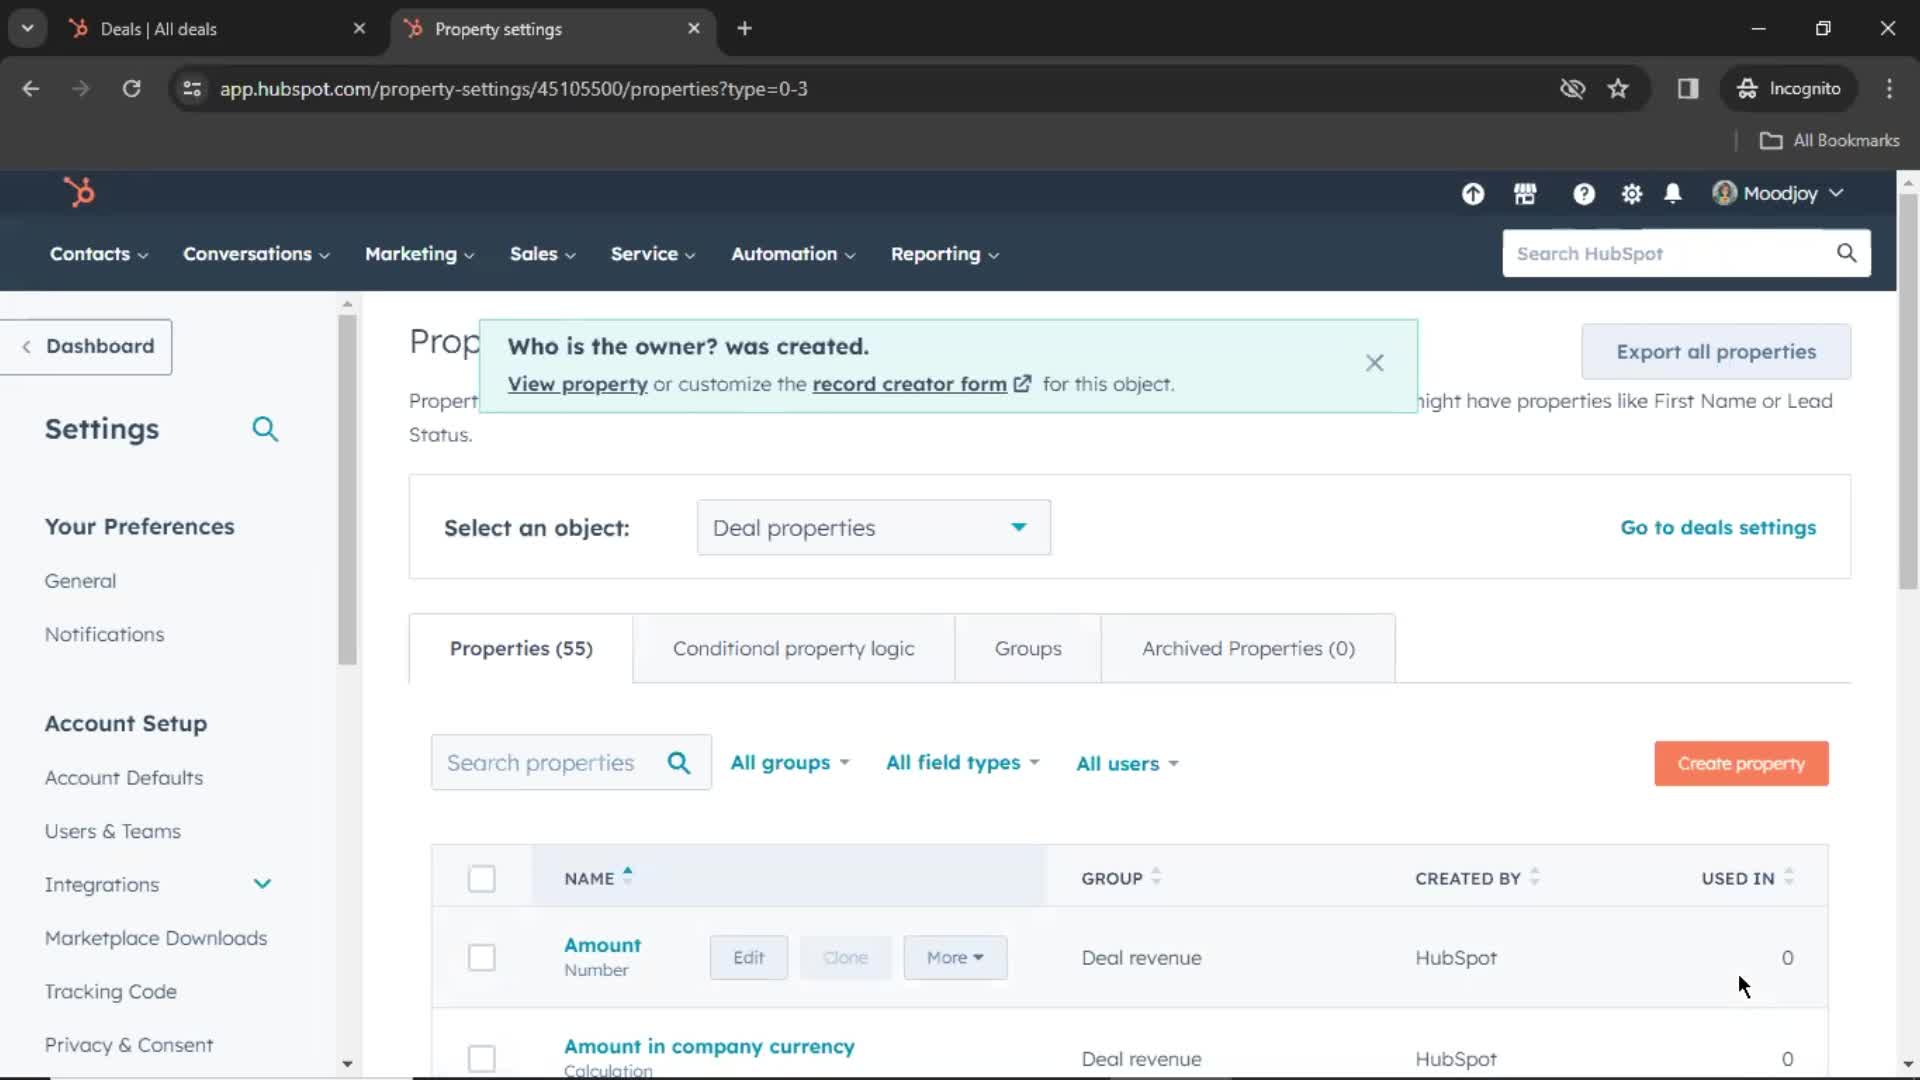The width and height of the screenshot is (1920, 1080).
Task: Click the third-party cookies blocked eye icon
Action: [x=1572, y=88]
